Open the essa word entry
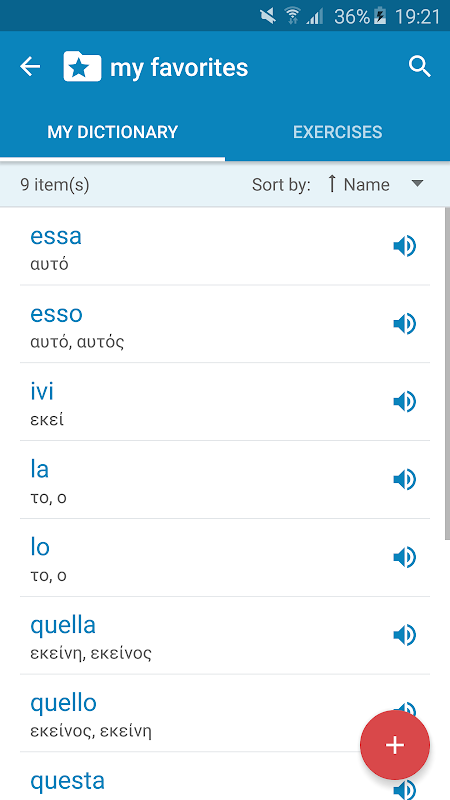The image size is (450, 800). coord(224,246)
